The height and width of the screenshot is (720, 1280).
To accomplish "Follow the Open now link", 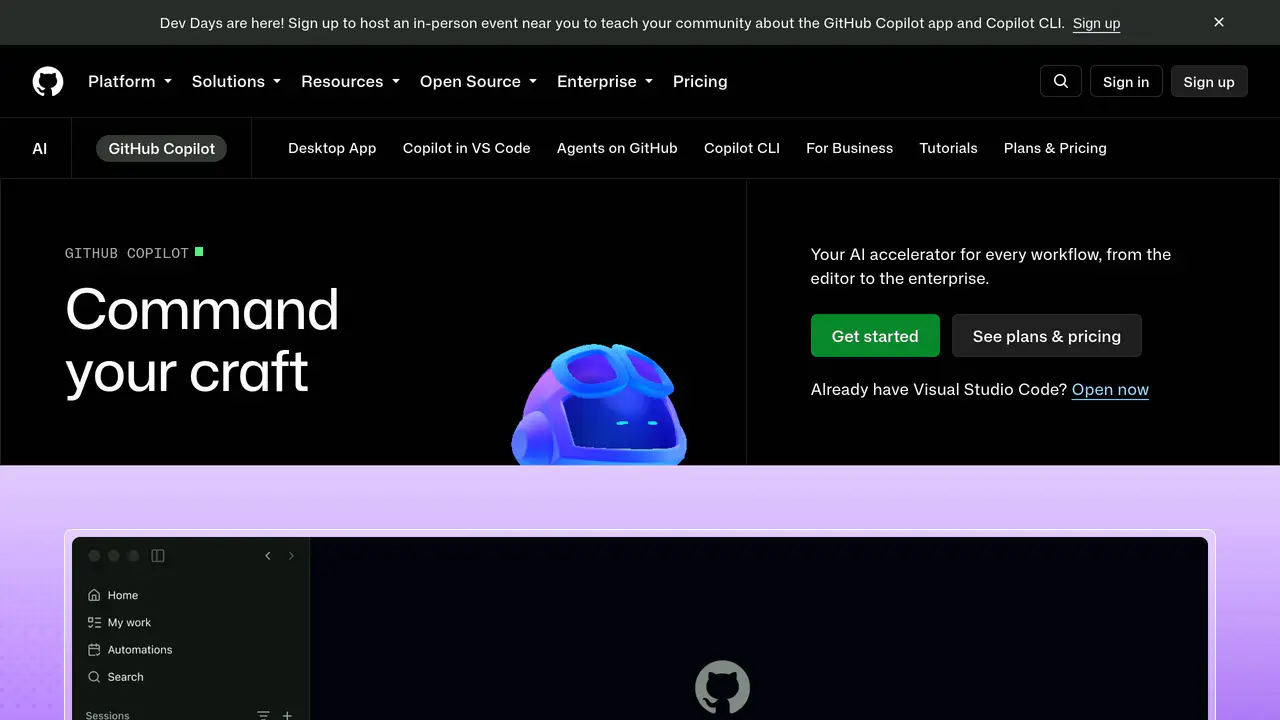I will tap(1110, 389).
